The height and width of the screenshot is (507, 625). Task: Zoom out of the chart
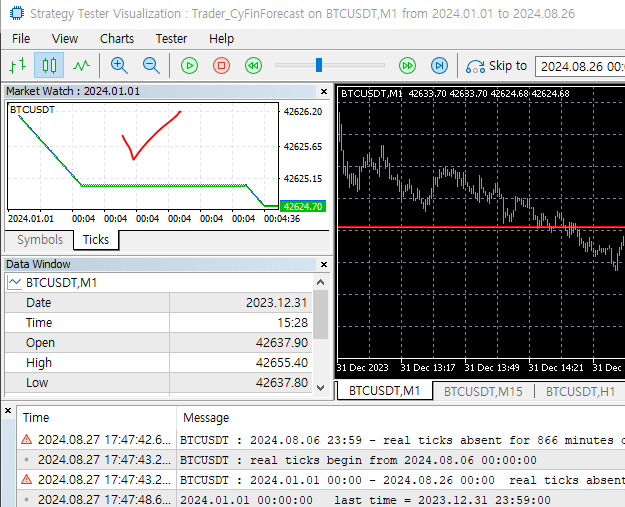click(151, 65)
